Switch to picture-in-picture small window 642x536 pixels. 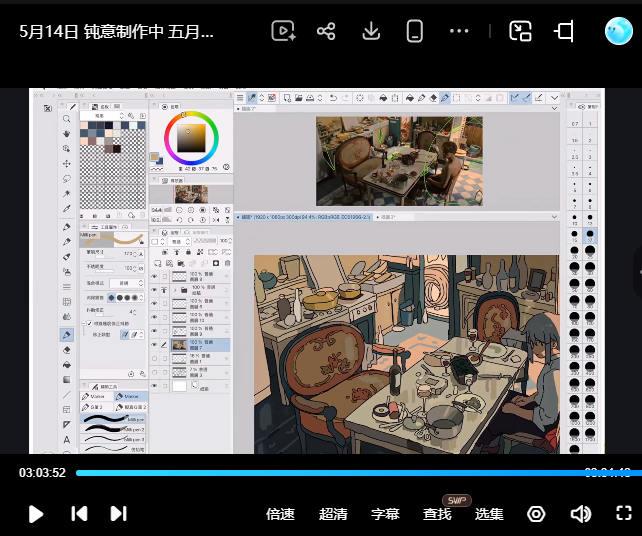(520, 31)
